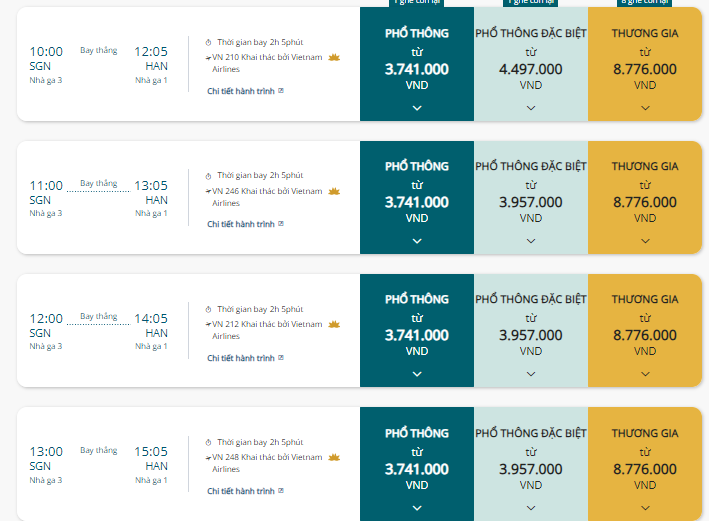
Task: Click the clock icon on the 10:00 flight
Action: point(208,43)
